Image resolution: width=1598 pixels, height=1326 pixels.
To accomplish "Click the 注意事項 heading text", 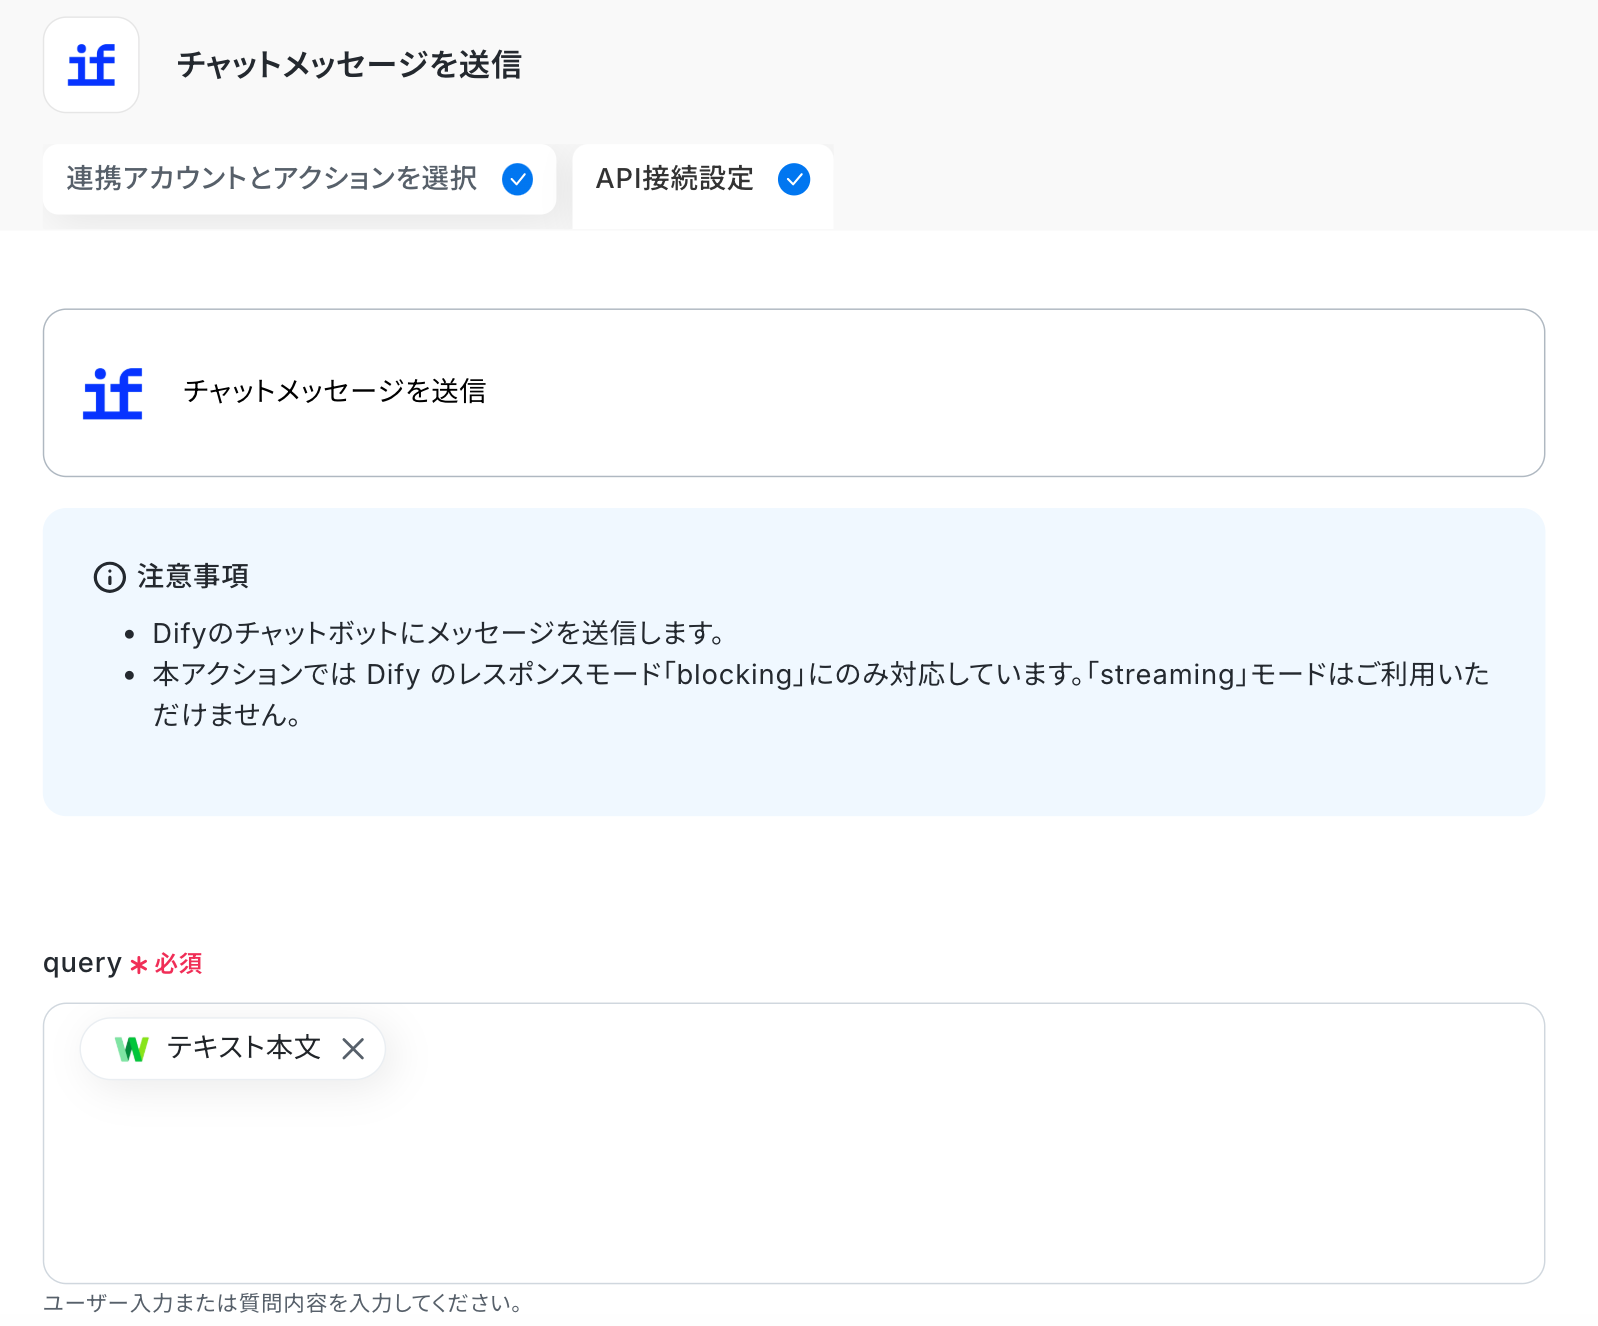I will click(x=193, y=576).
